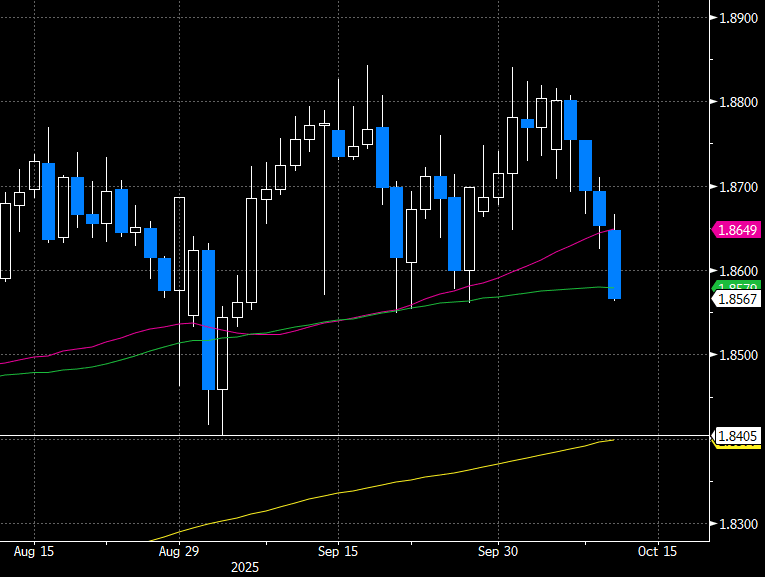Viewport: 765px width, 577px height.
Task: Select the 1.8700 price axis label
Action: pyautogui.click(x=738, y=187)
